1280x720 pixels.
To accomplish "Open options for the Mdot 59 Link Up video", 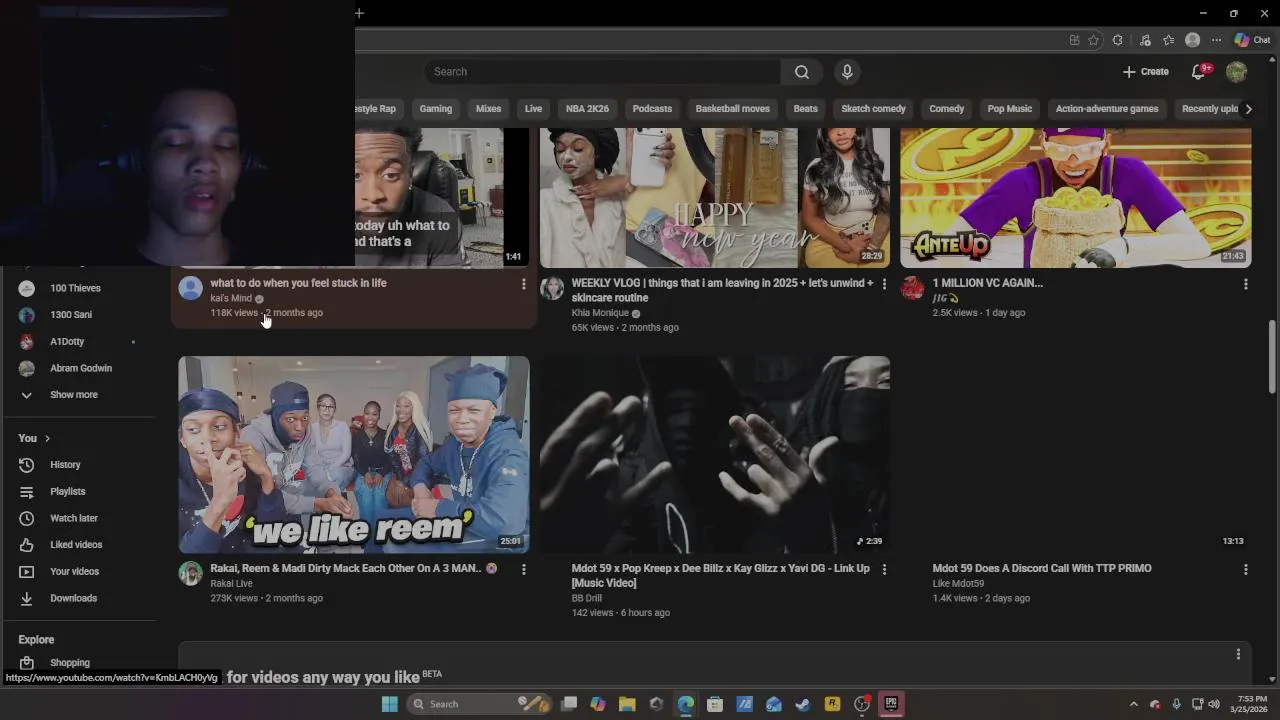I will coord(884,569).
